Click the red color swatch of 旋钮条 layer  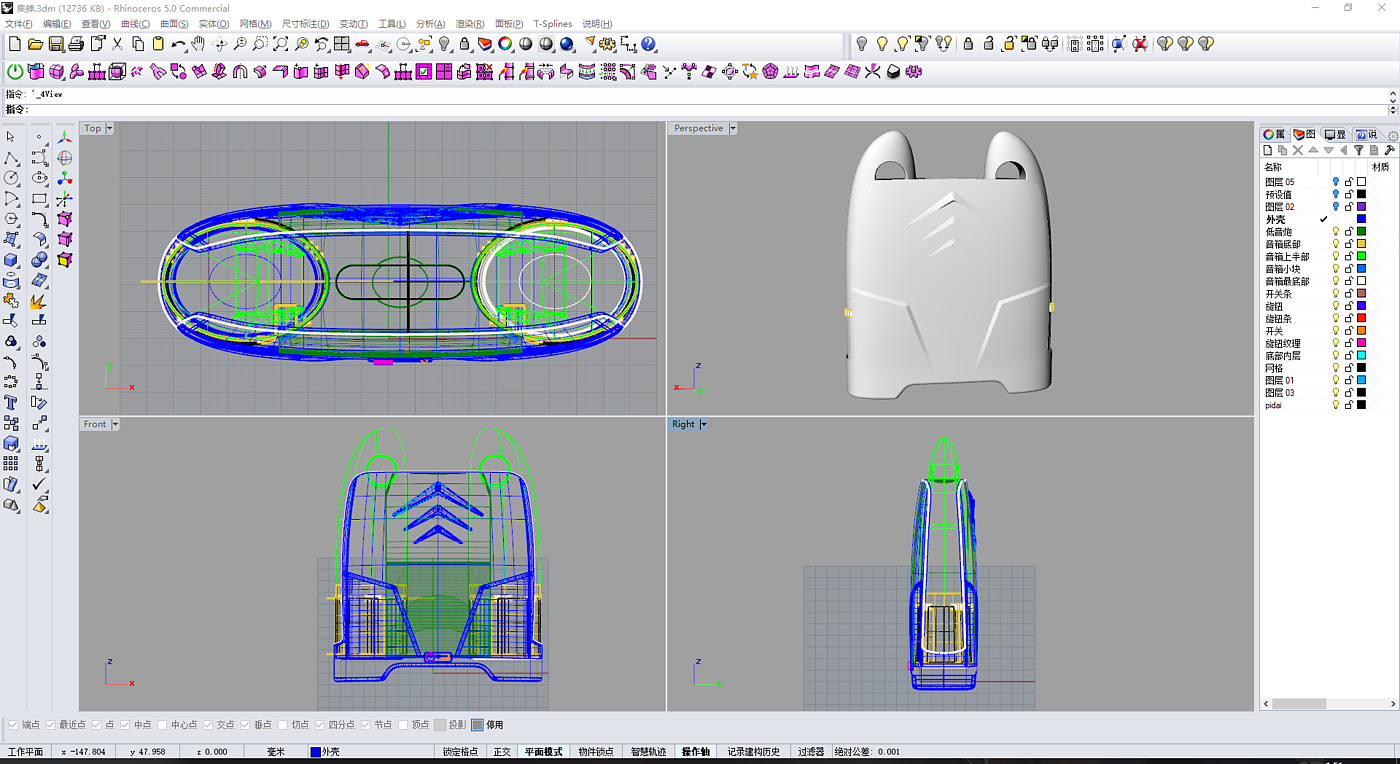point(1361,318)
